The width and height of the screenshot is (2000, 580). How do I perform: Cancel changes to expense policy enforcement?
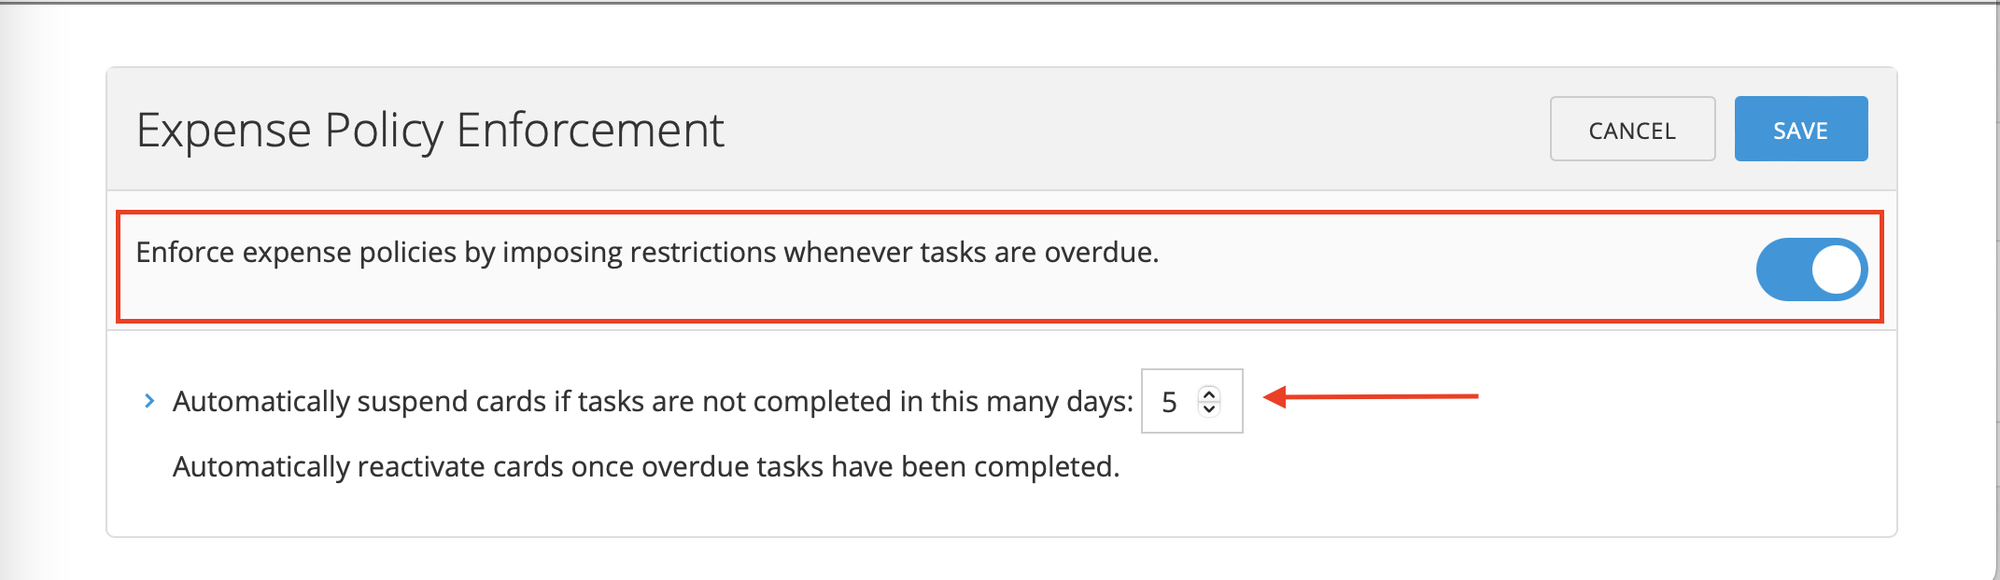(x=1631, y=129)
